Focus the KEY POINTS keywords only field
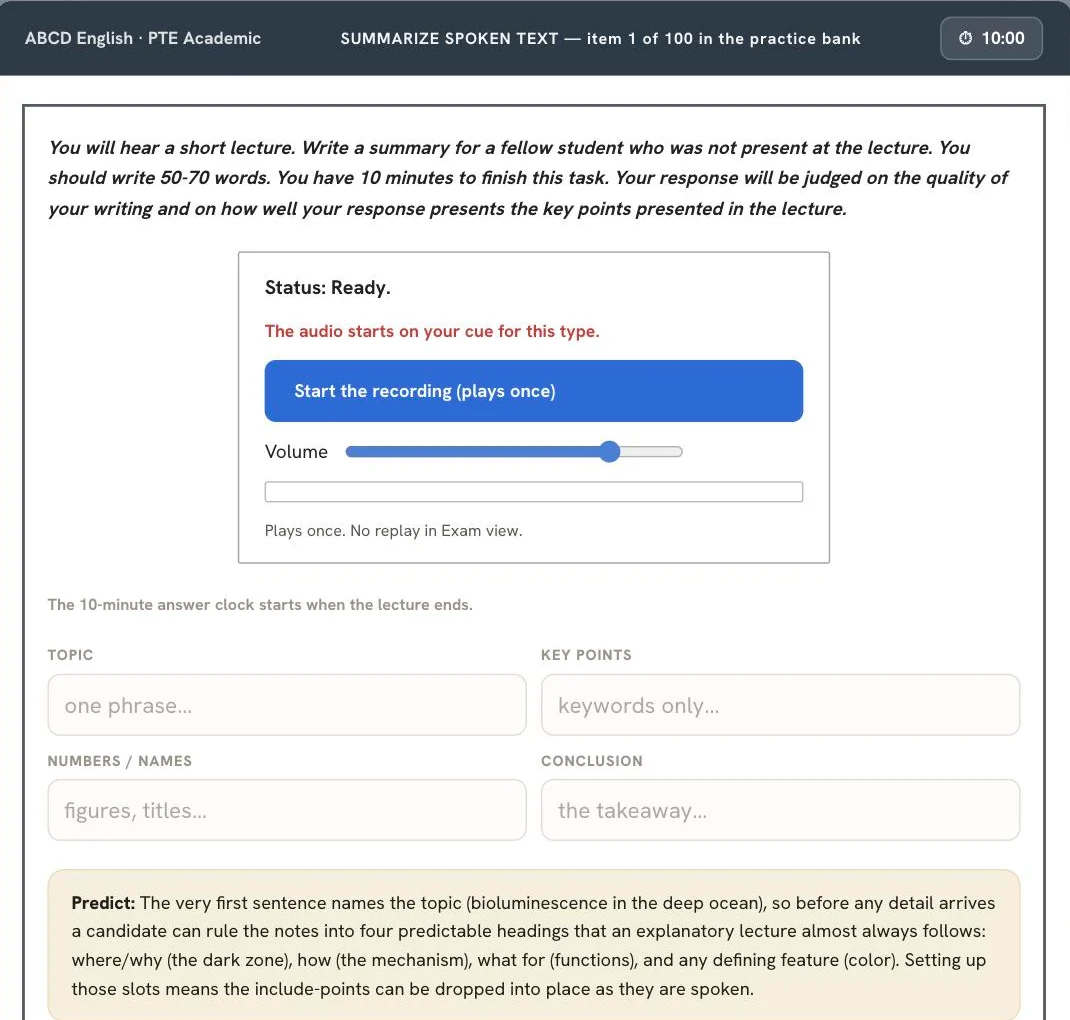Image resolution: width=1070 pixels, height=1020 pixels. tap(780, 705)
